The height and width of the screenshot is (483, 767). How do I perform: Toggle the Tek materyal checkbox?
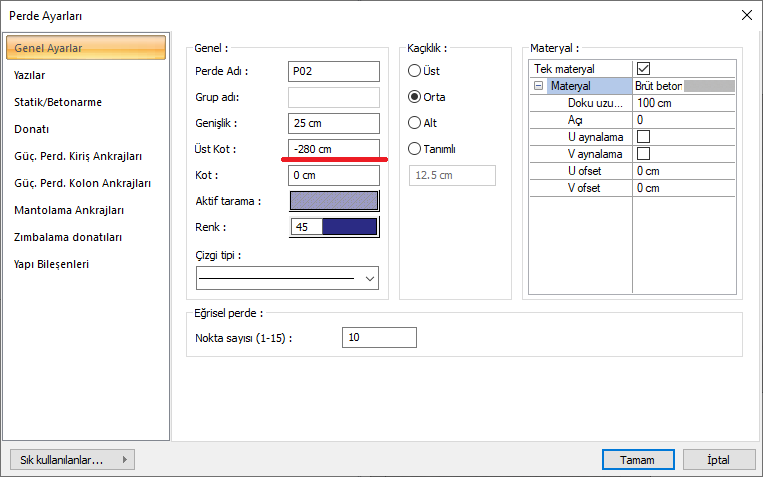tap(643, 69)
